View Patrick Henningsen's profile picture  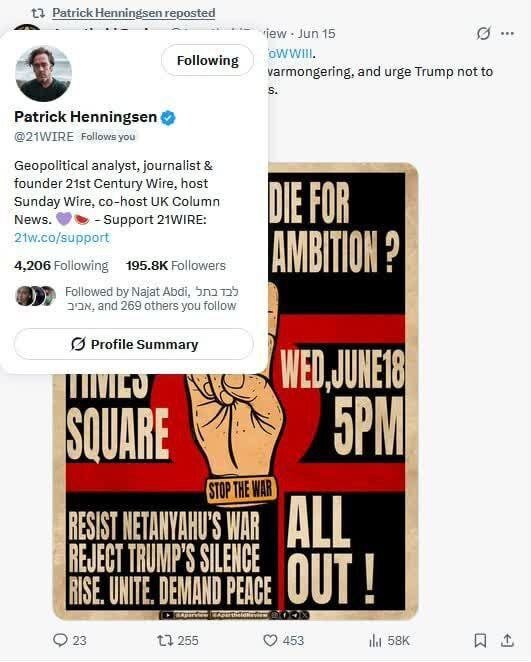[43, 73]
